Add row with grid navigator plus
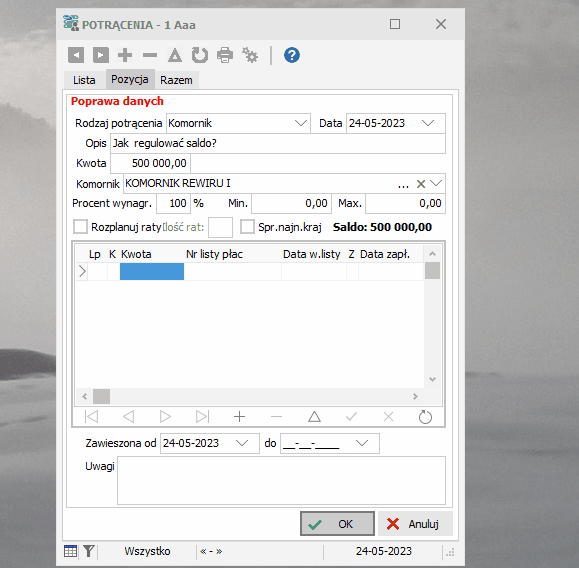This screenshot has width=579, height=568. click(239, 417)
